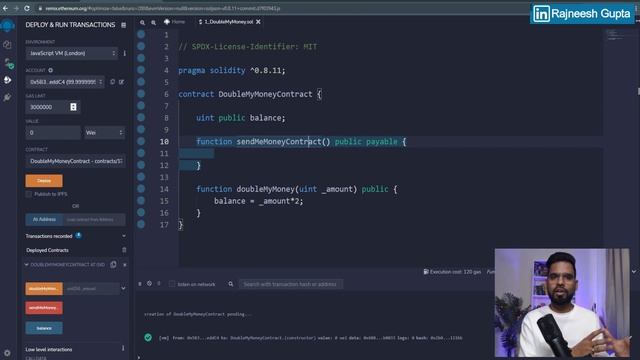The image size is (640, 360).
Task: Toggle breakpoint on line 15
Action: click(x=141, y=200)
